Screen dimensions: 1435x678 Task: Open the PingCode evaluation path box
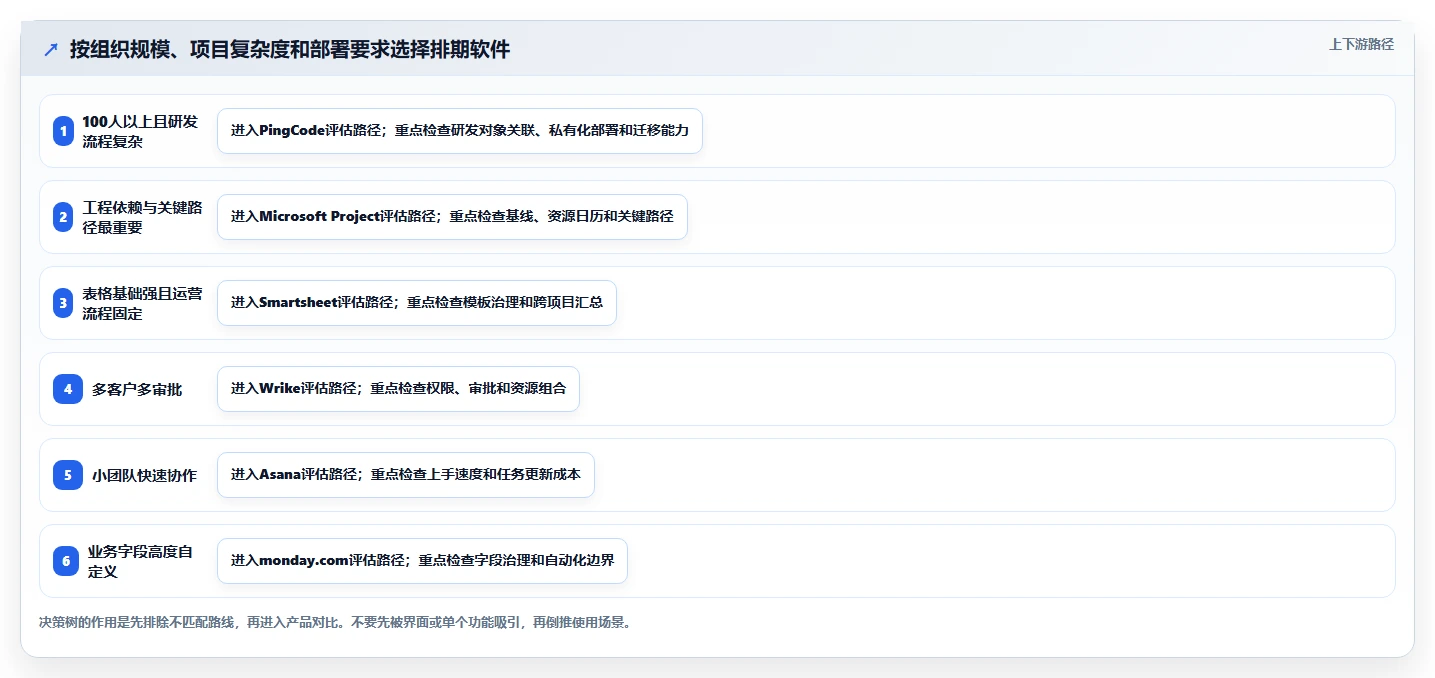[x=460, y=131]
